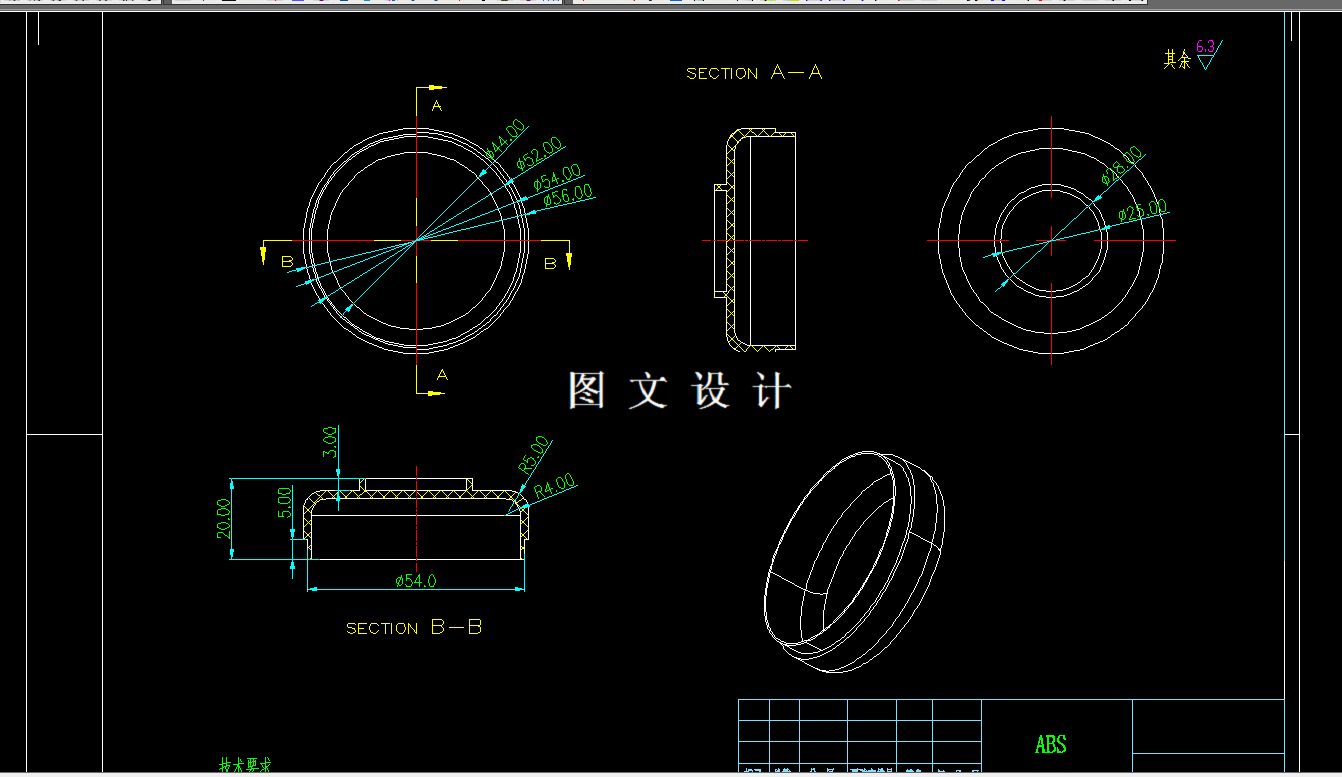The width and height of the screenshot is (1342, 777).
Task: Click the 其余 roughness note text
Action: 1177,60
